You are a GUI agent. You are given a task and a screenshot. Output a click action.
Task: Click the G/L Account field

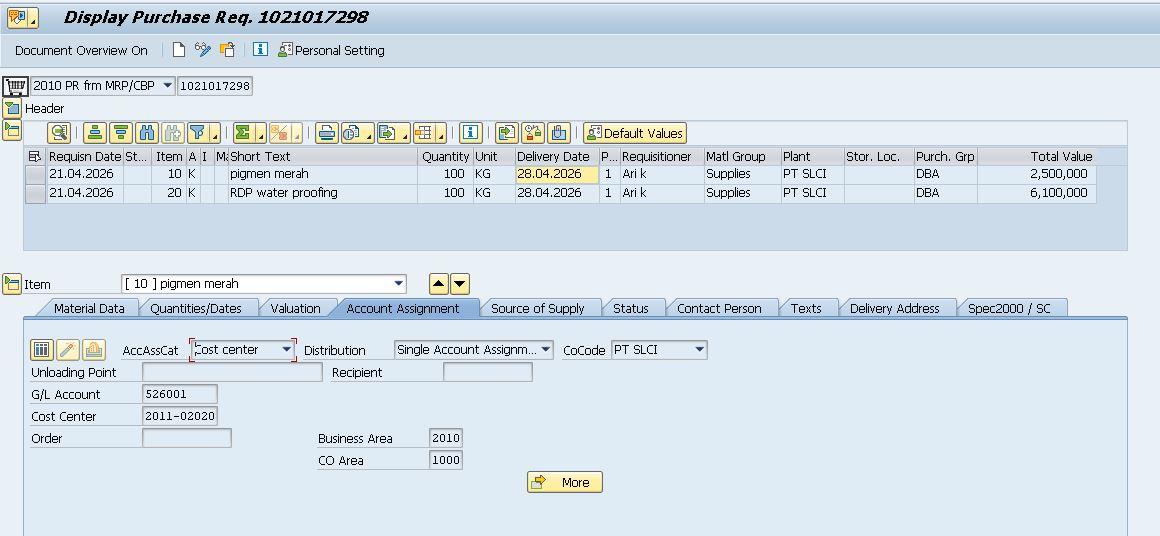click(x=179, y=394)
